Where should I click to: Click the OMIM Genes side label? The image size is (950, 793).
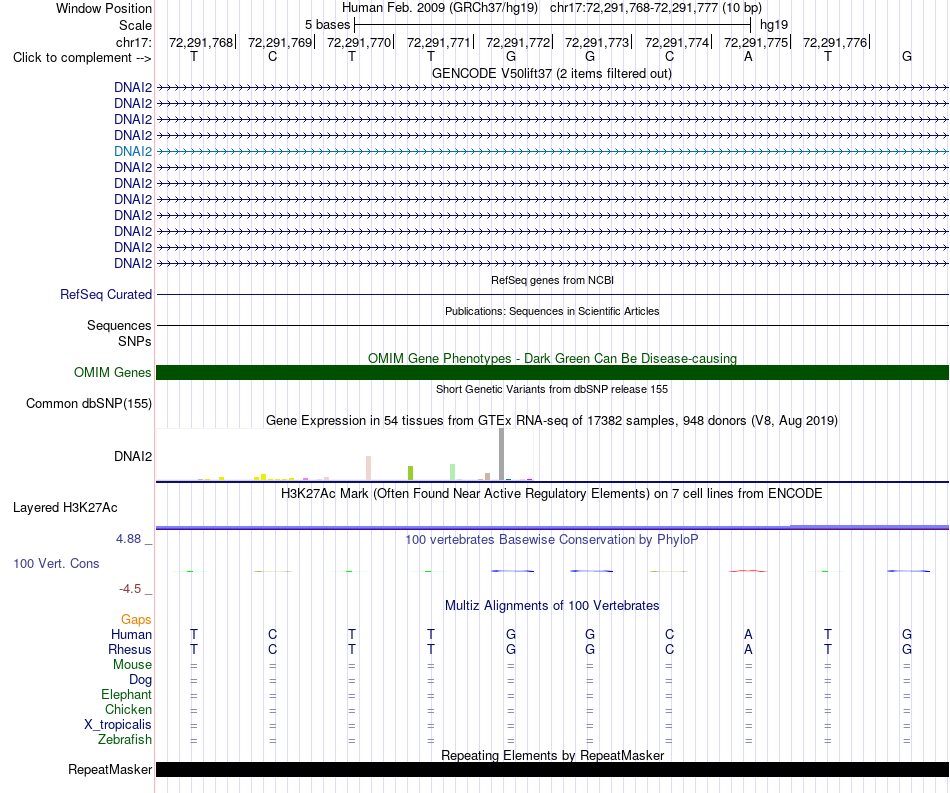[112, 373]
